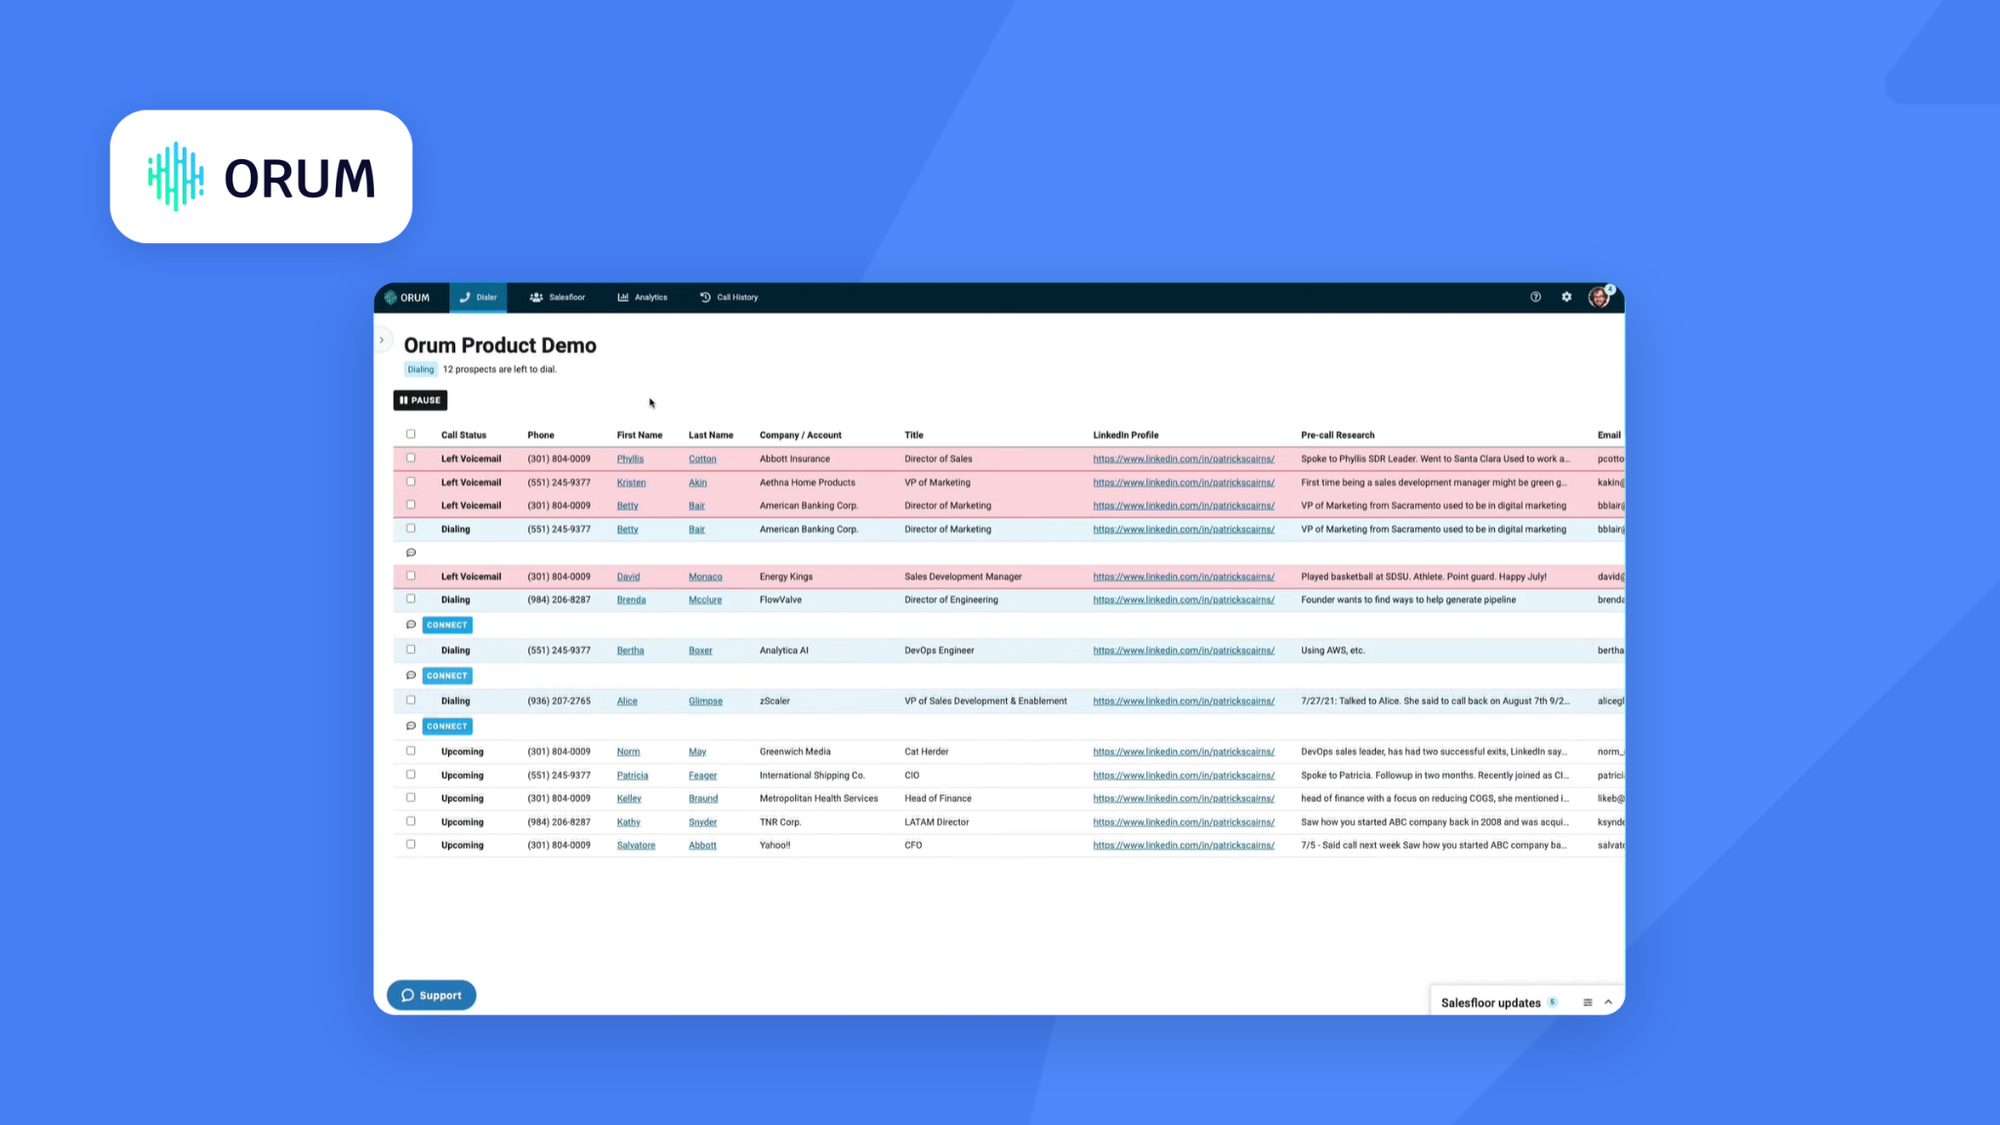Click the Greenwich Media company cell
2000x1125 pixels.
pyautogui.click(x=796, y=752)
